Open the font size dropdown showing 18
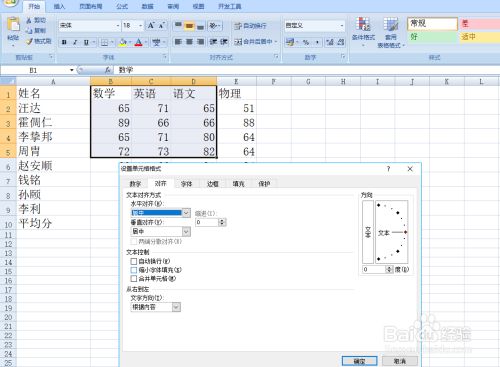 point(141,26)
